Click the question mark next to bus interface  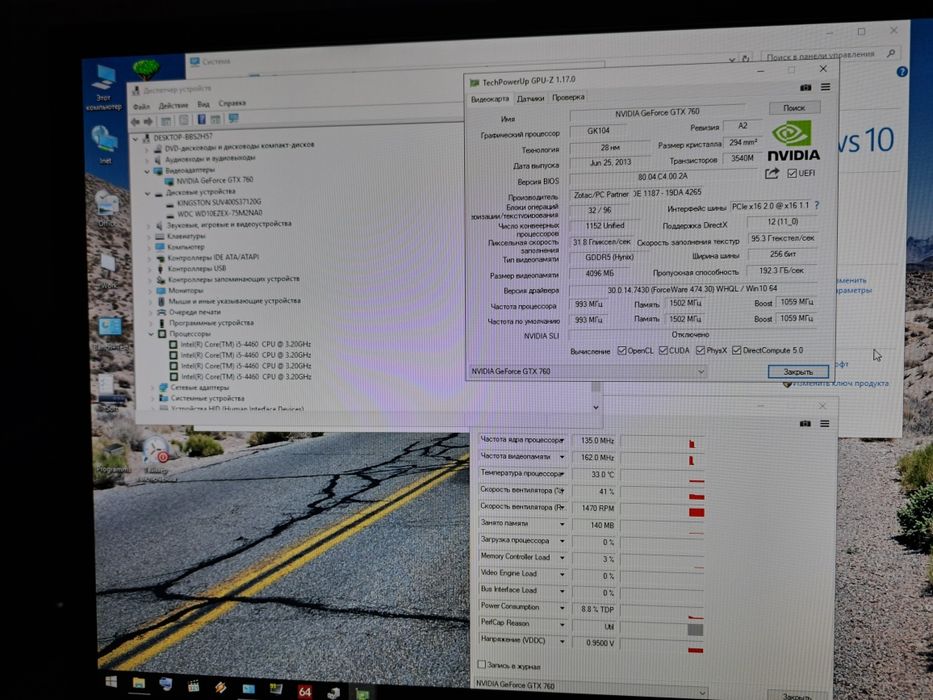point(816,205)
